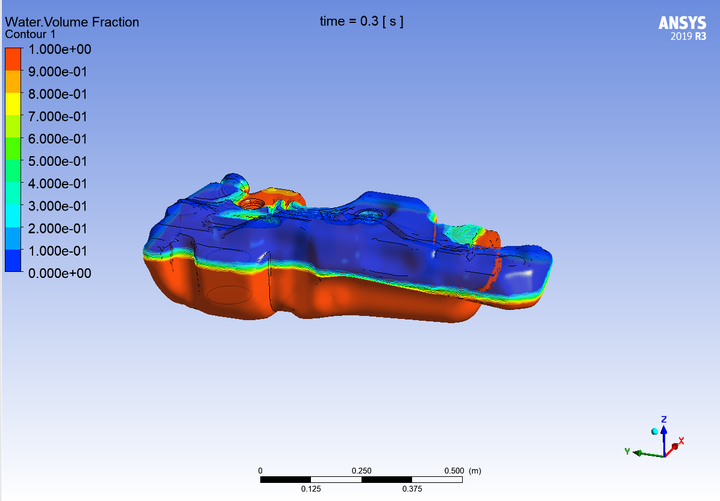Image resolution: width=720 pixels, height=501 pixels.
Task: Click the cyan isometric ball on triad
Action: [x=655, y=431]
